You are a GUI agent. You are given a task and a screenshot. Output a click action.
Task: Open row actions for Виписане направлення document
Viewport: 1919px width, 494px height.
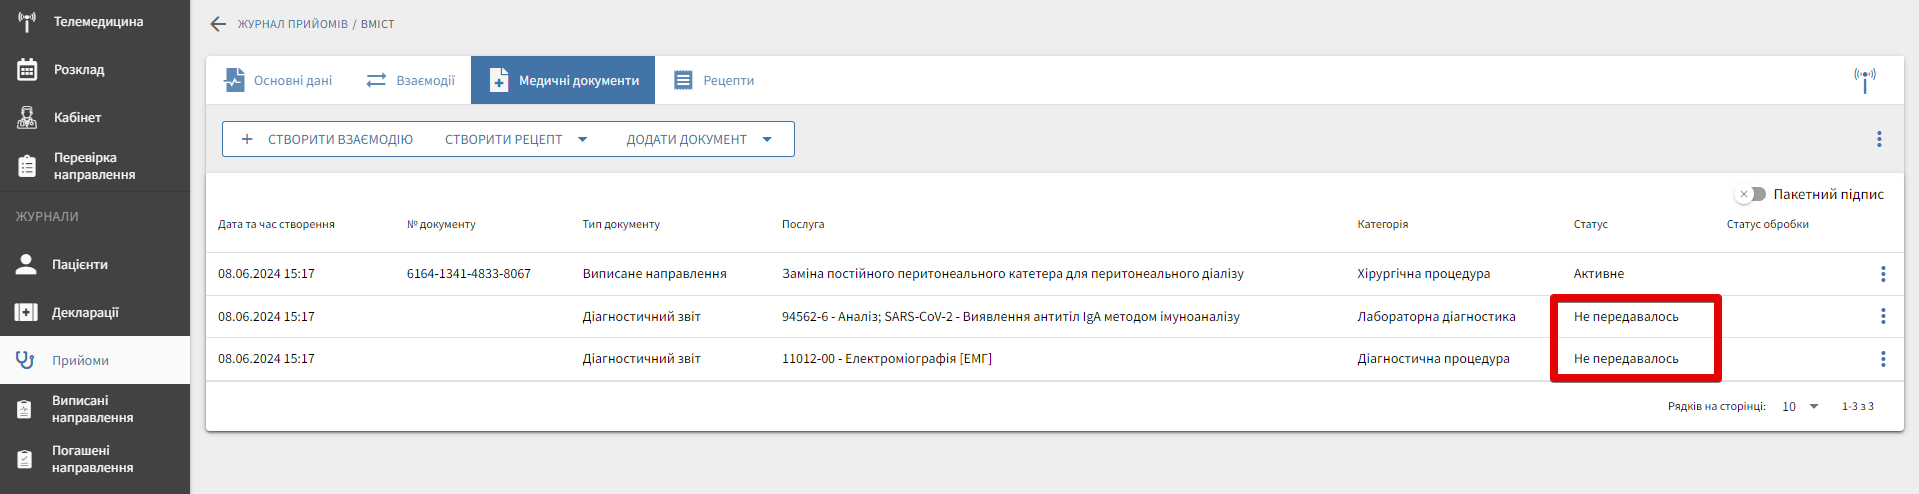point(1882,274)
